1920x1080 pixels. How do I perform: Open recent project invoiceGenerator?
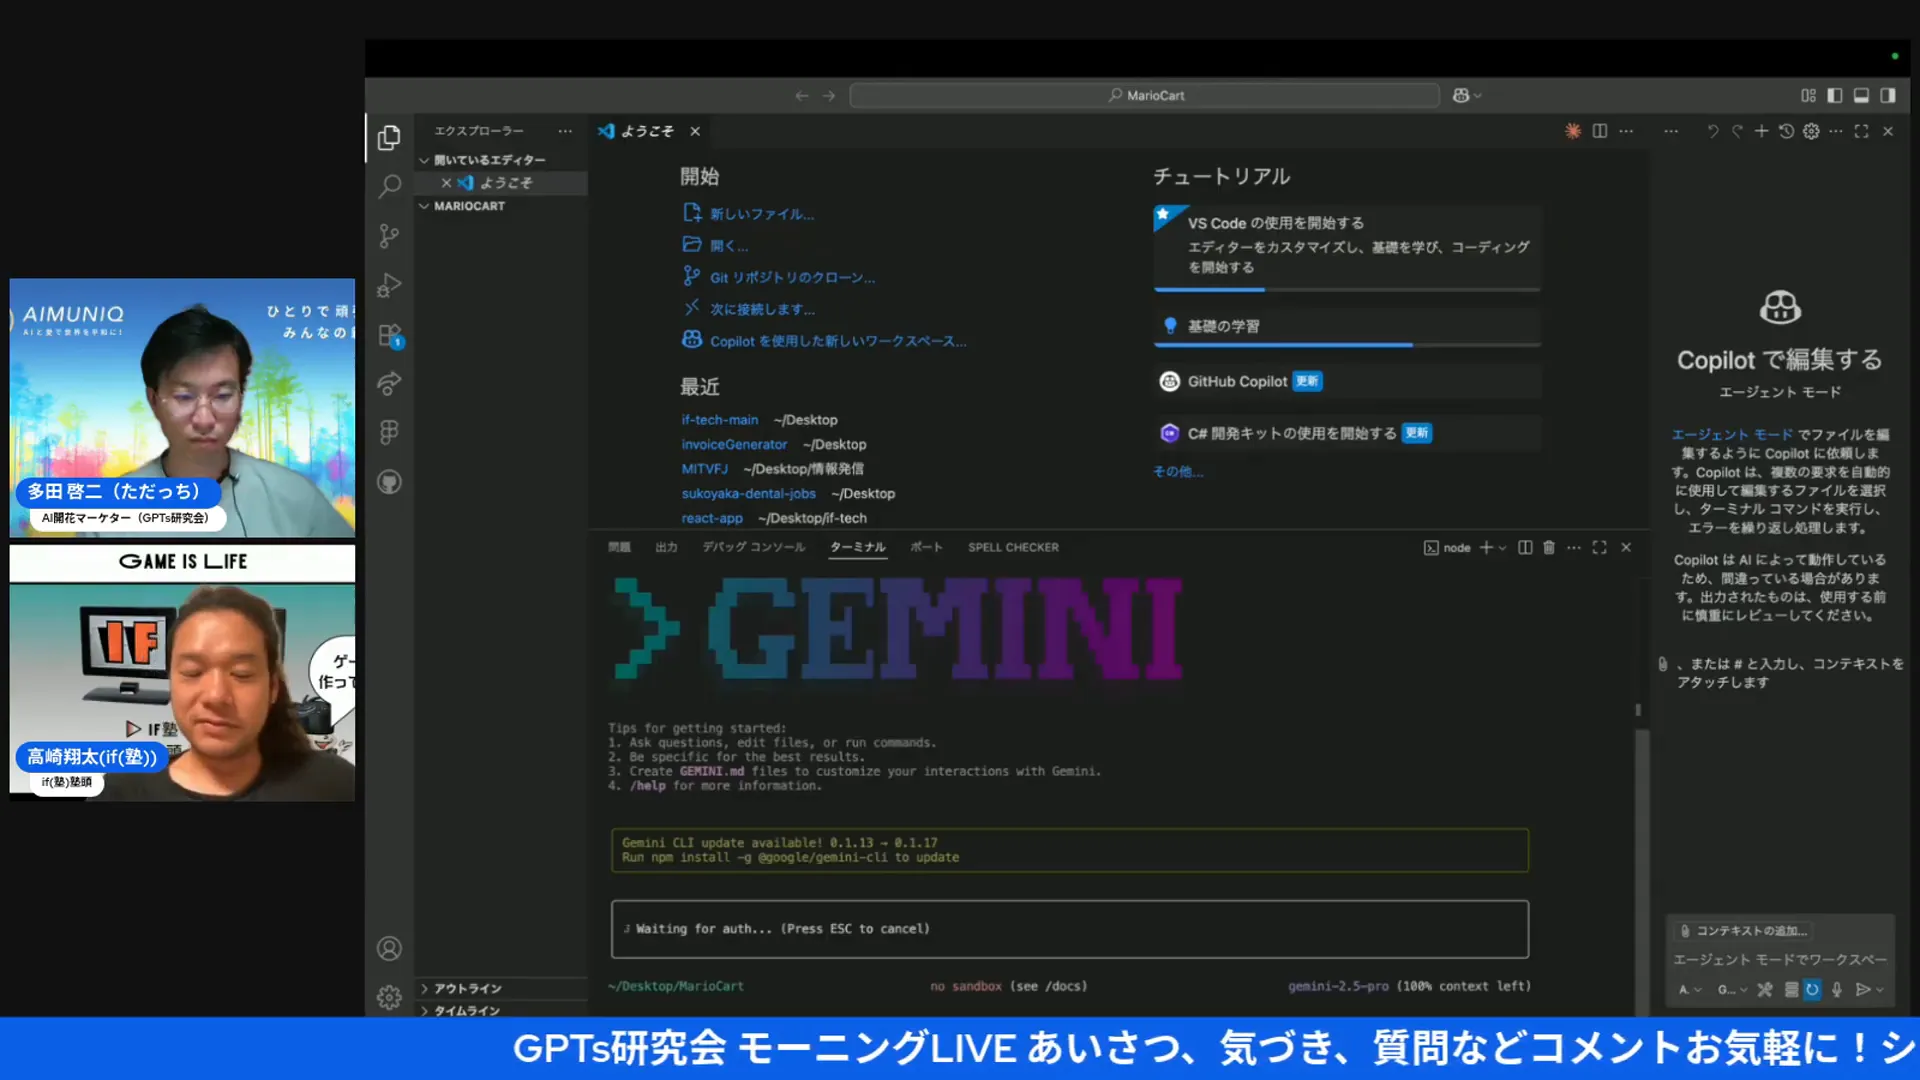click(734, 444)
